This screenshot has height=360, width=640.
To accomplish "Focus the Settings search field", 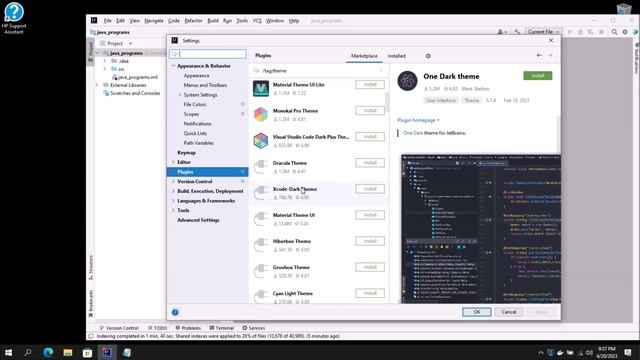I will pyautogui.click(x=208, y=54).
